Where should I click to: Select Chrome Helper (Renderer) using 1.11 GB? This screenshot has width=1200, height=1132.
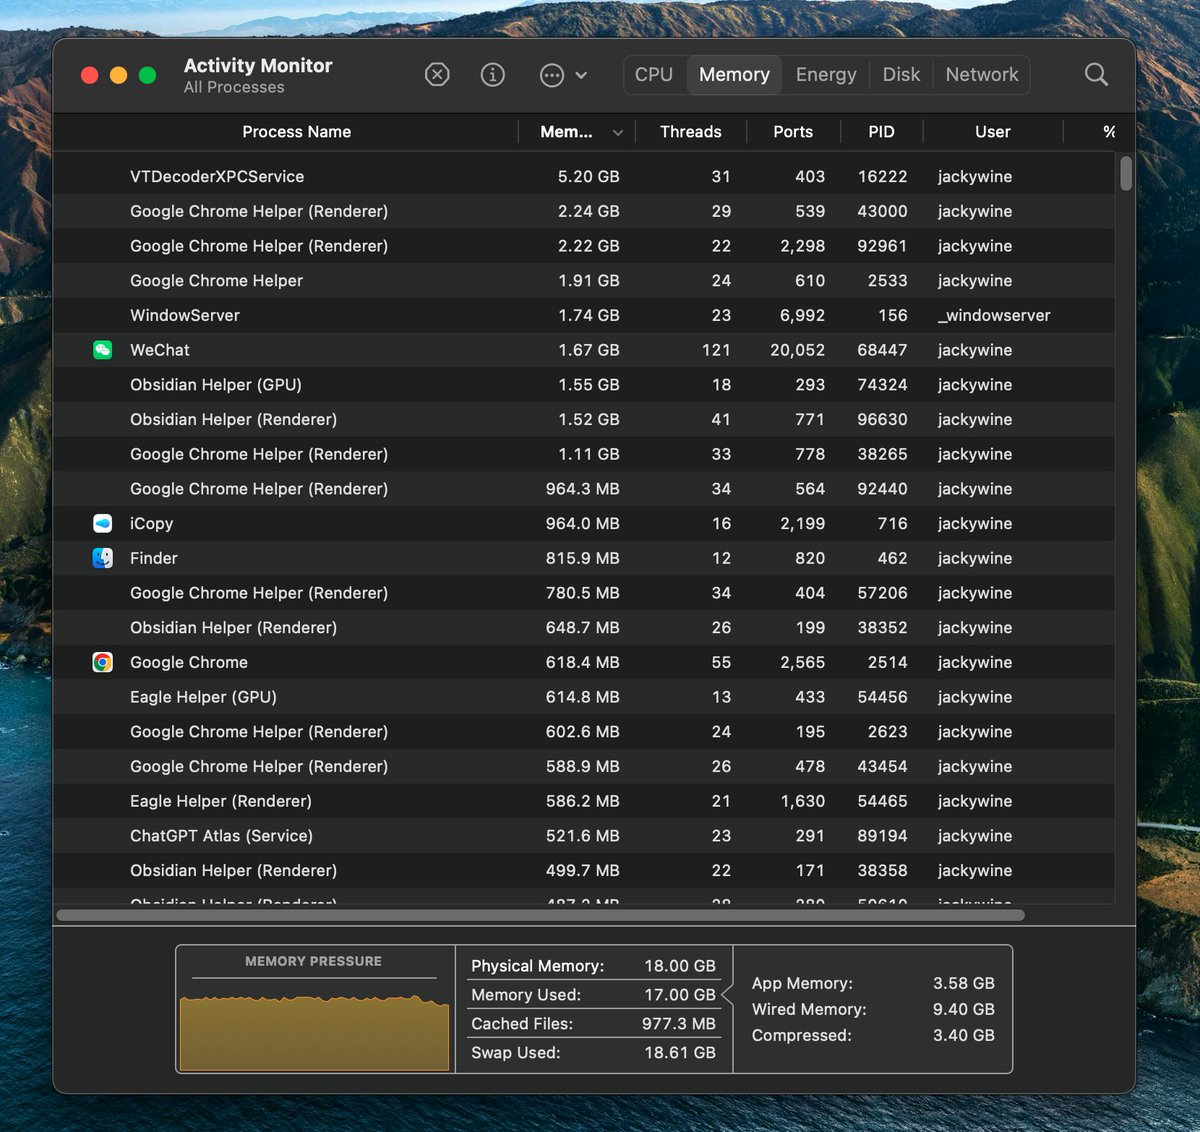click(x=583, y=454)
